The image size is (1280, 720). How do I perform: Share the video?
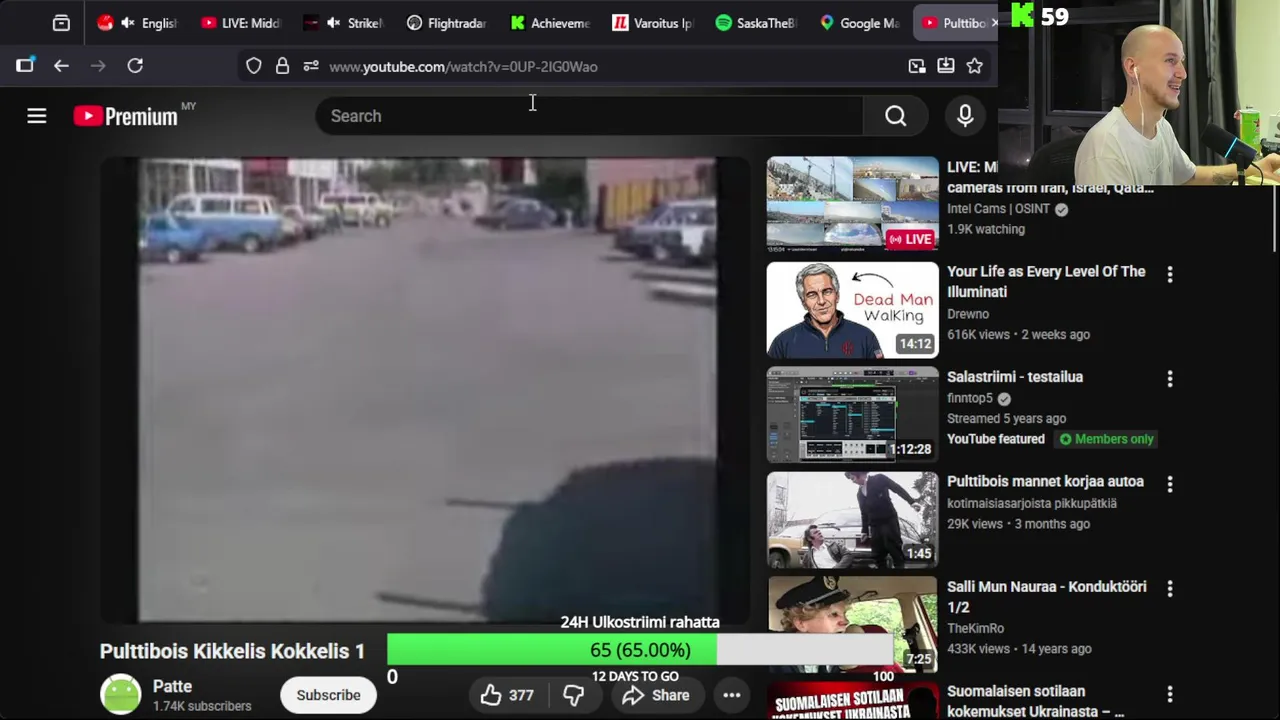[x=655, y=695]
